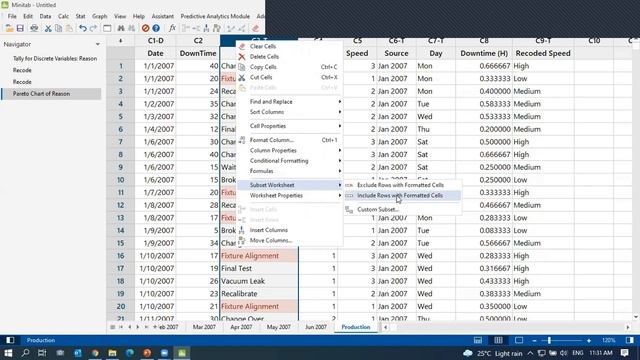Open the Graph menu

(x=99, y=16)
